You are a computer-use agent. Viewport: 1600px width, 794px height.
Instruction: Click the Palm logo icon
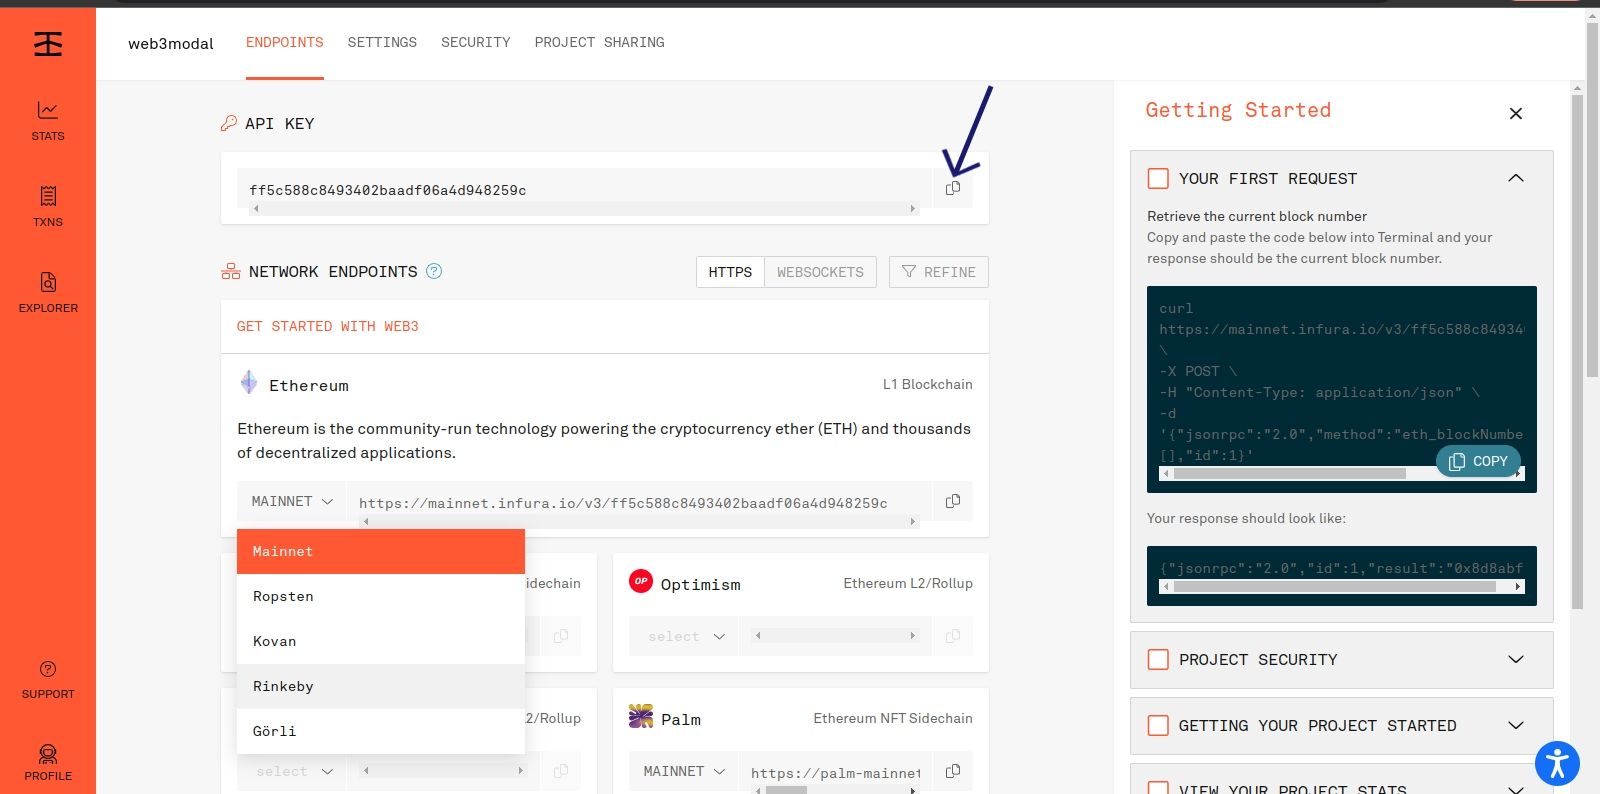pos(641,716)
